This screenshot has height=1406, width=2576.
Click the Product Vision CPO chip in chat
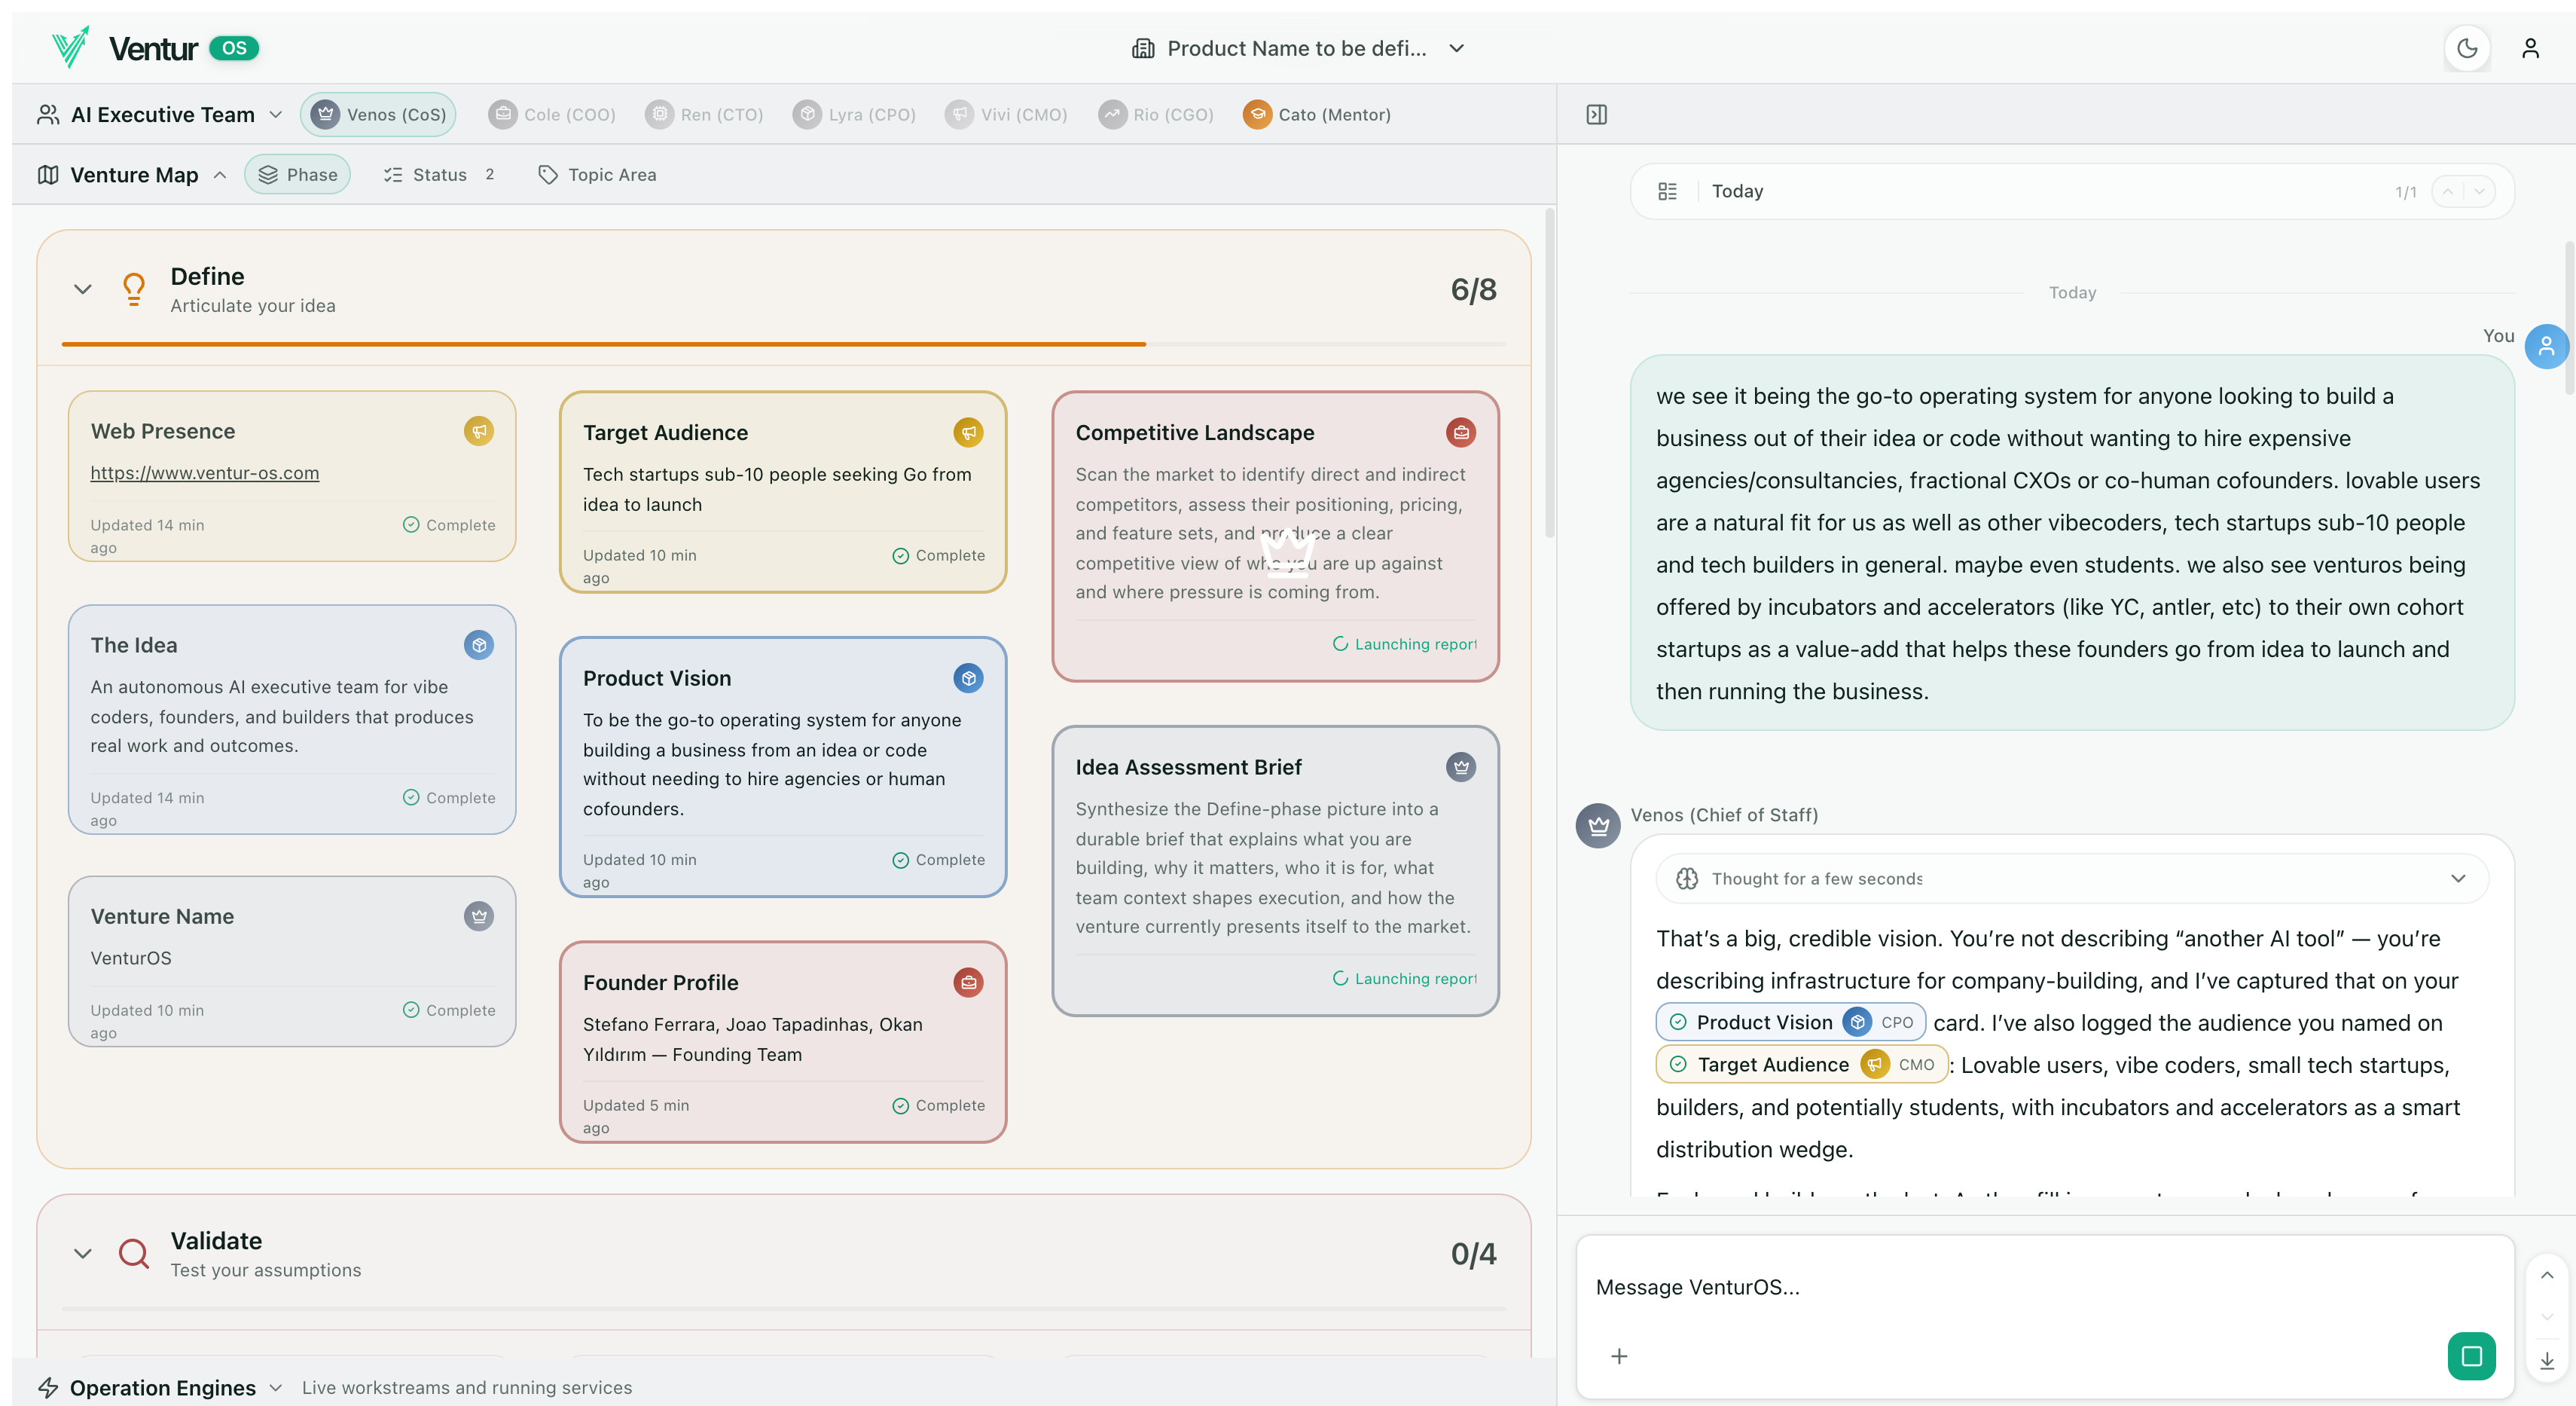click(x=1790, y=1022)
